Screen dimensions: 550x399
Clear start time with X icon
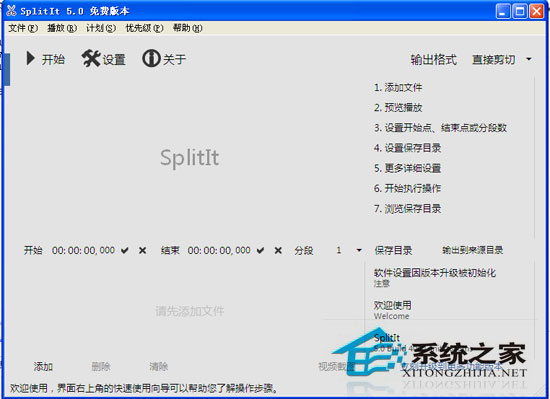142,250
